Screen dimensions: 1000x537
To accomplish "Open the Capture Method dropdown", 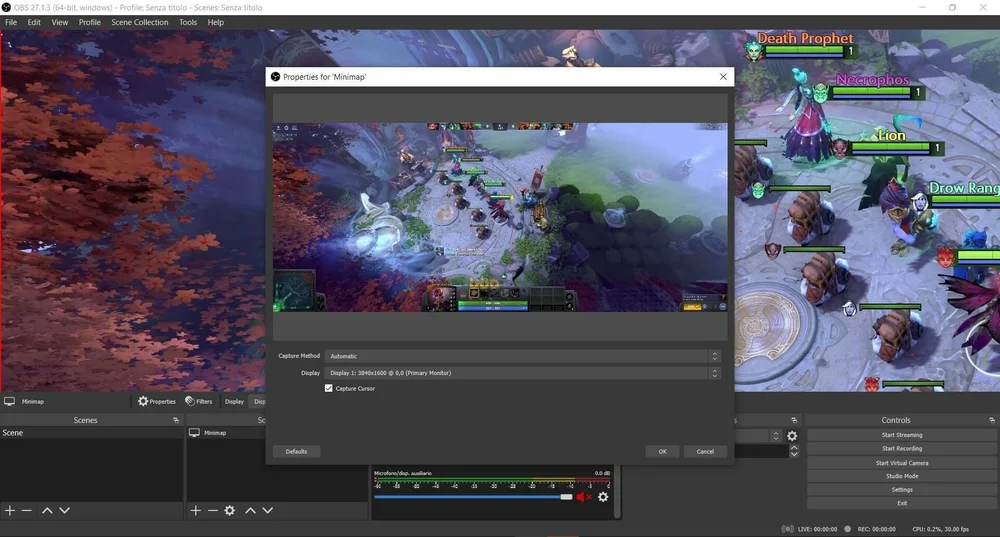I will [522, 356].
